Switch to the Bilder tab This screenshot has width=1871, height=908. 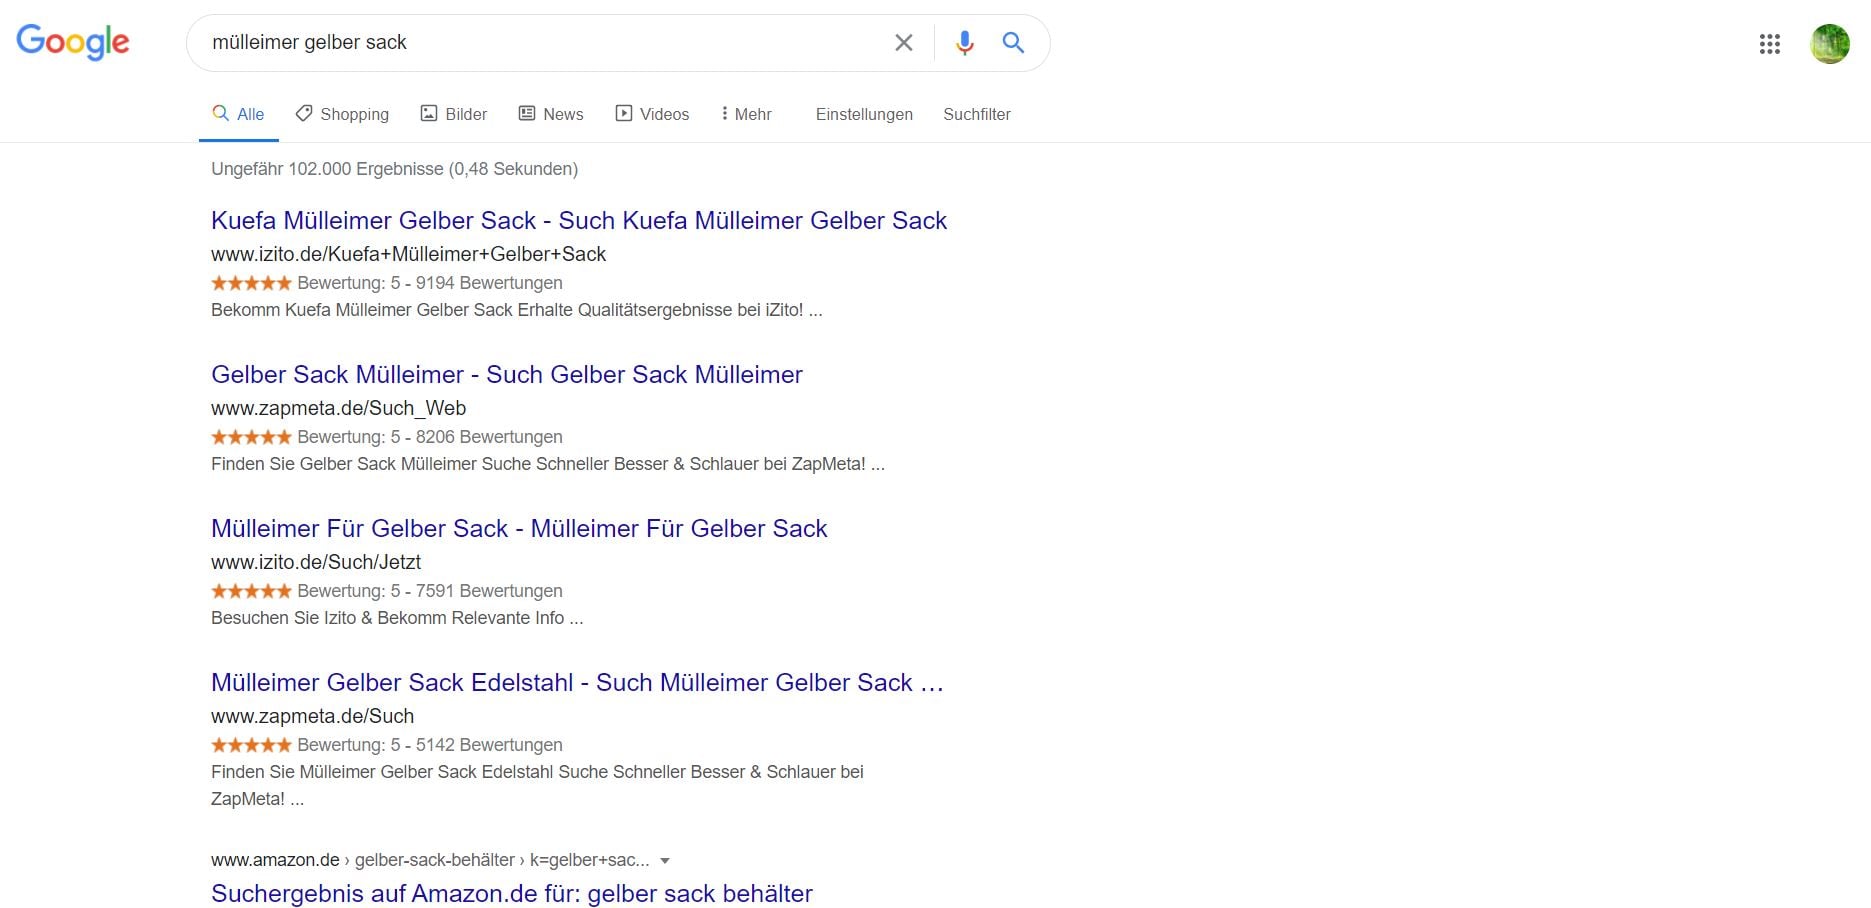pyautogui.click(x=454, y=114)
